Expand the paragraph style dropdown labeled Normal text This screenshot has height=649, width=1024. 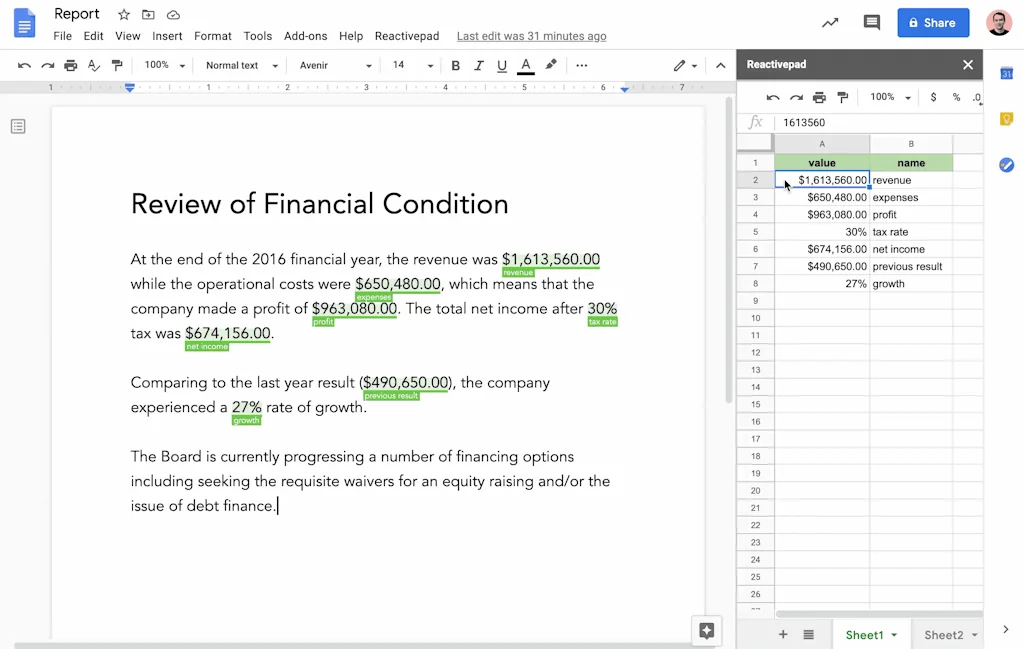[x=240, y=64]
